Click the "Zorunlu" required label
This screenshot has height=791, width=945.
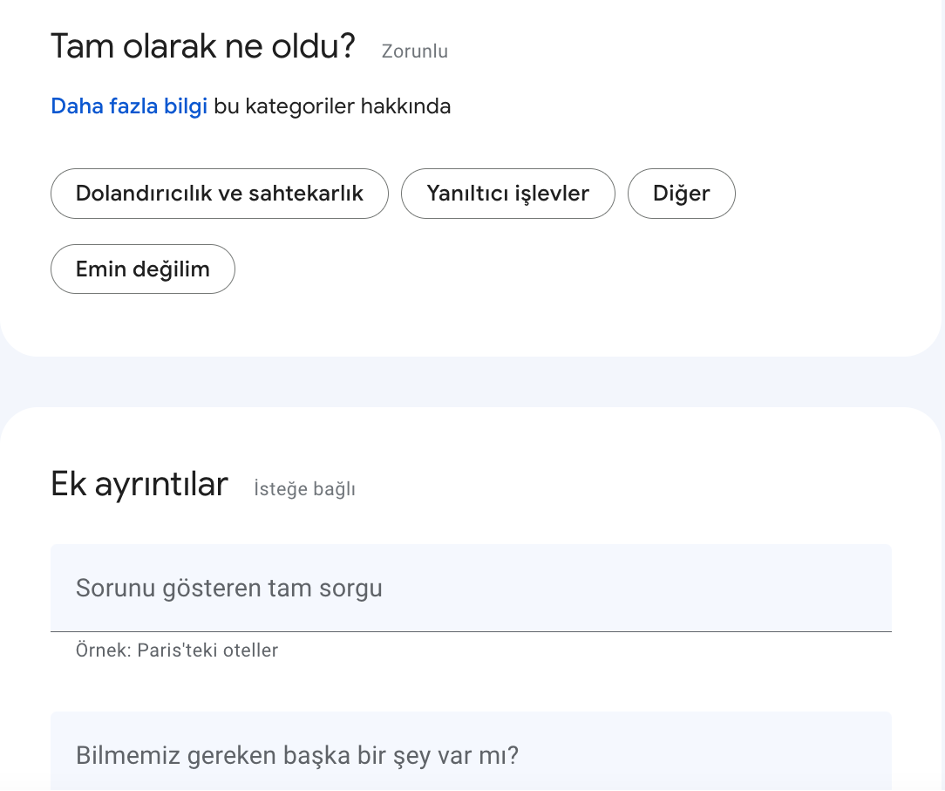pyautogui.click(x=413, y=50)
